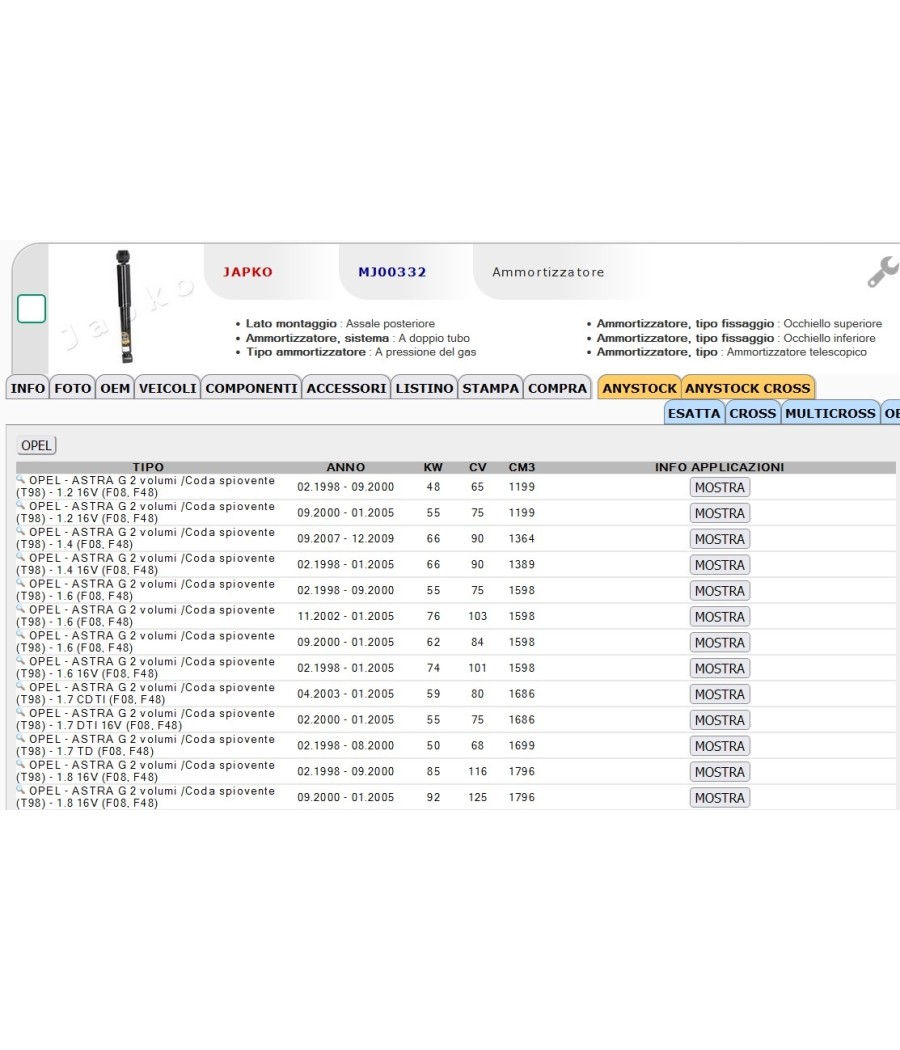Screen dimensions: 900x1050
Task: Click MOSTRA for Astra 1.8 16V 116 CV
Action: [720, 772]
